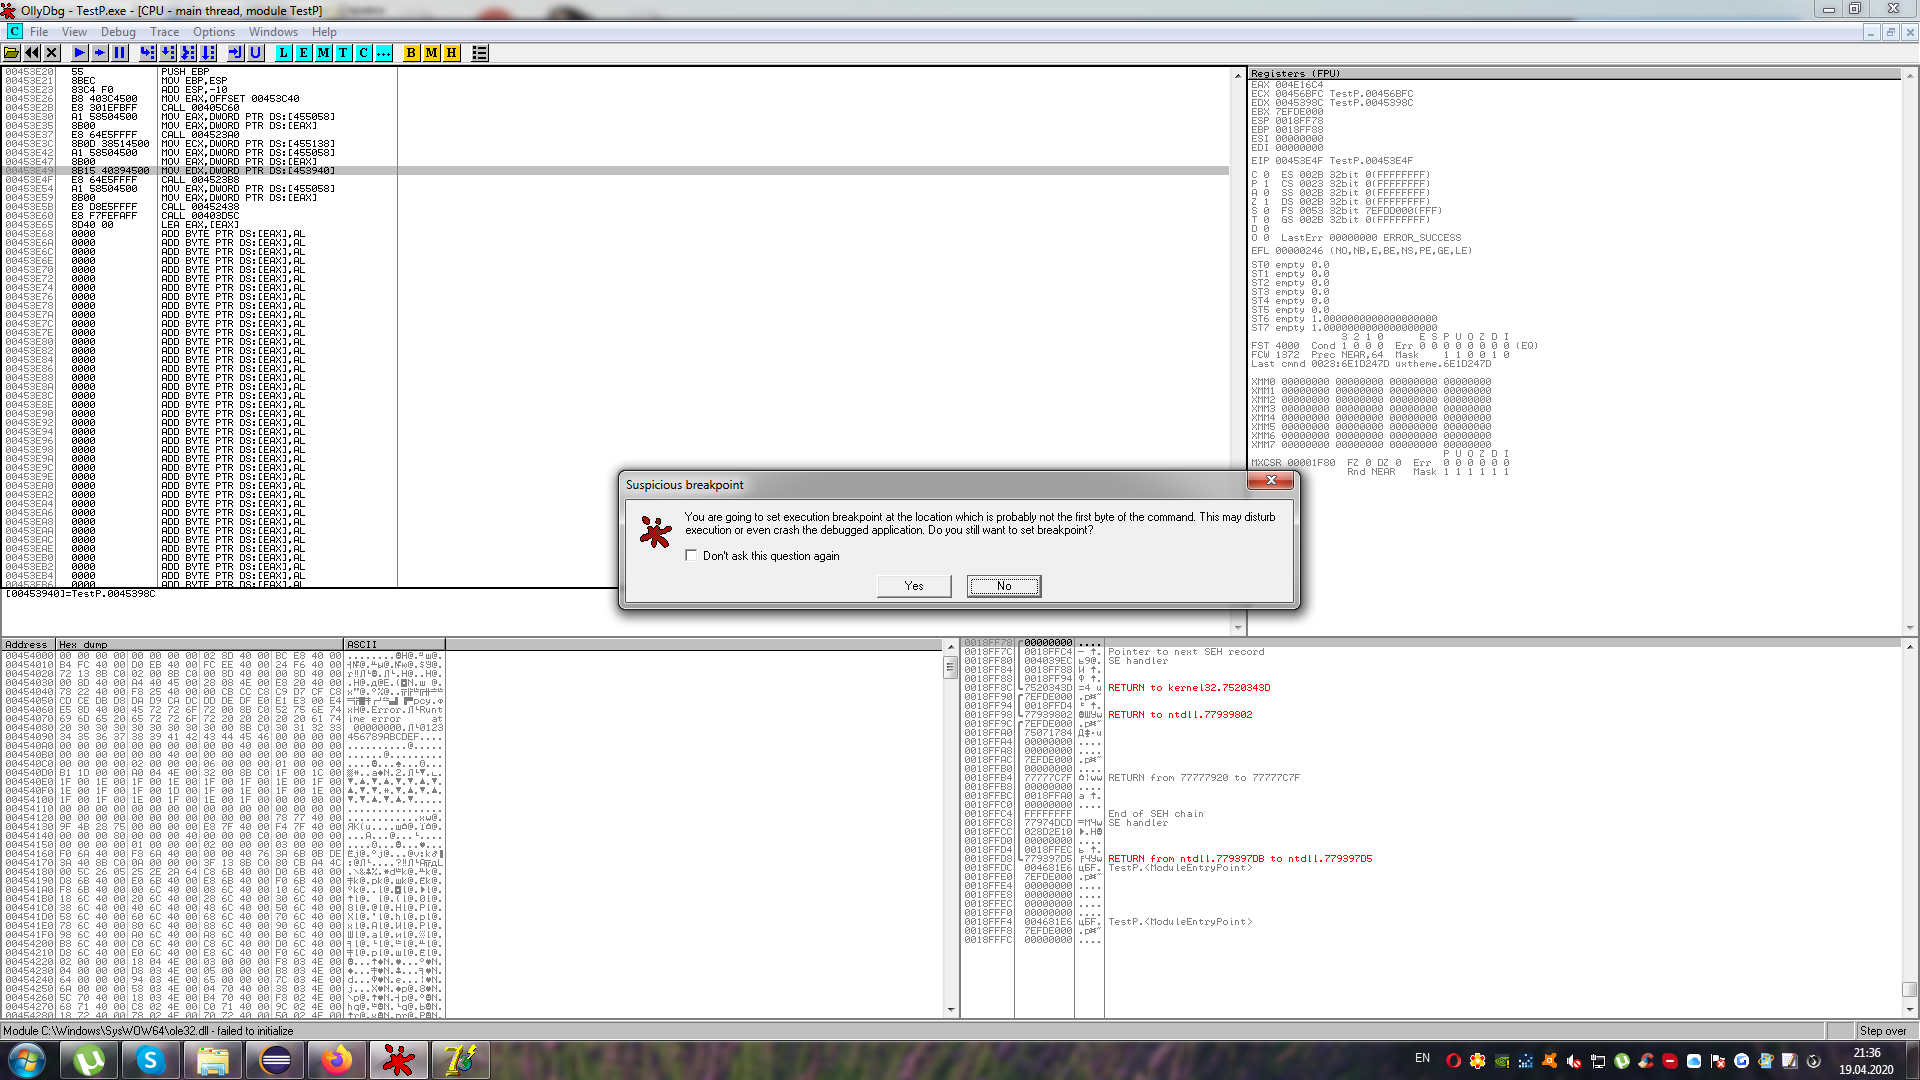
Task: Open the Log window (L) icon
Action: [284, 53]
